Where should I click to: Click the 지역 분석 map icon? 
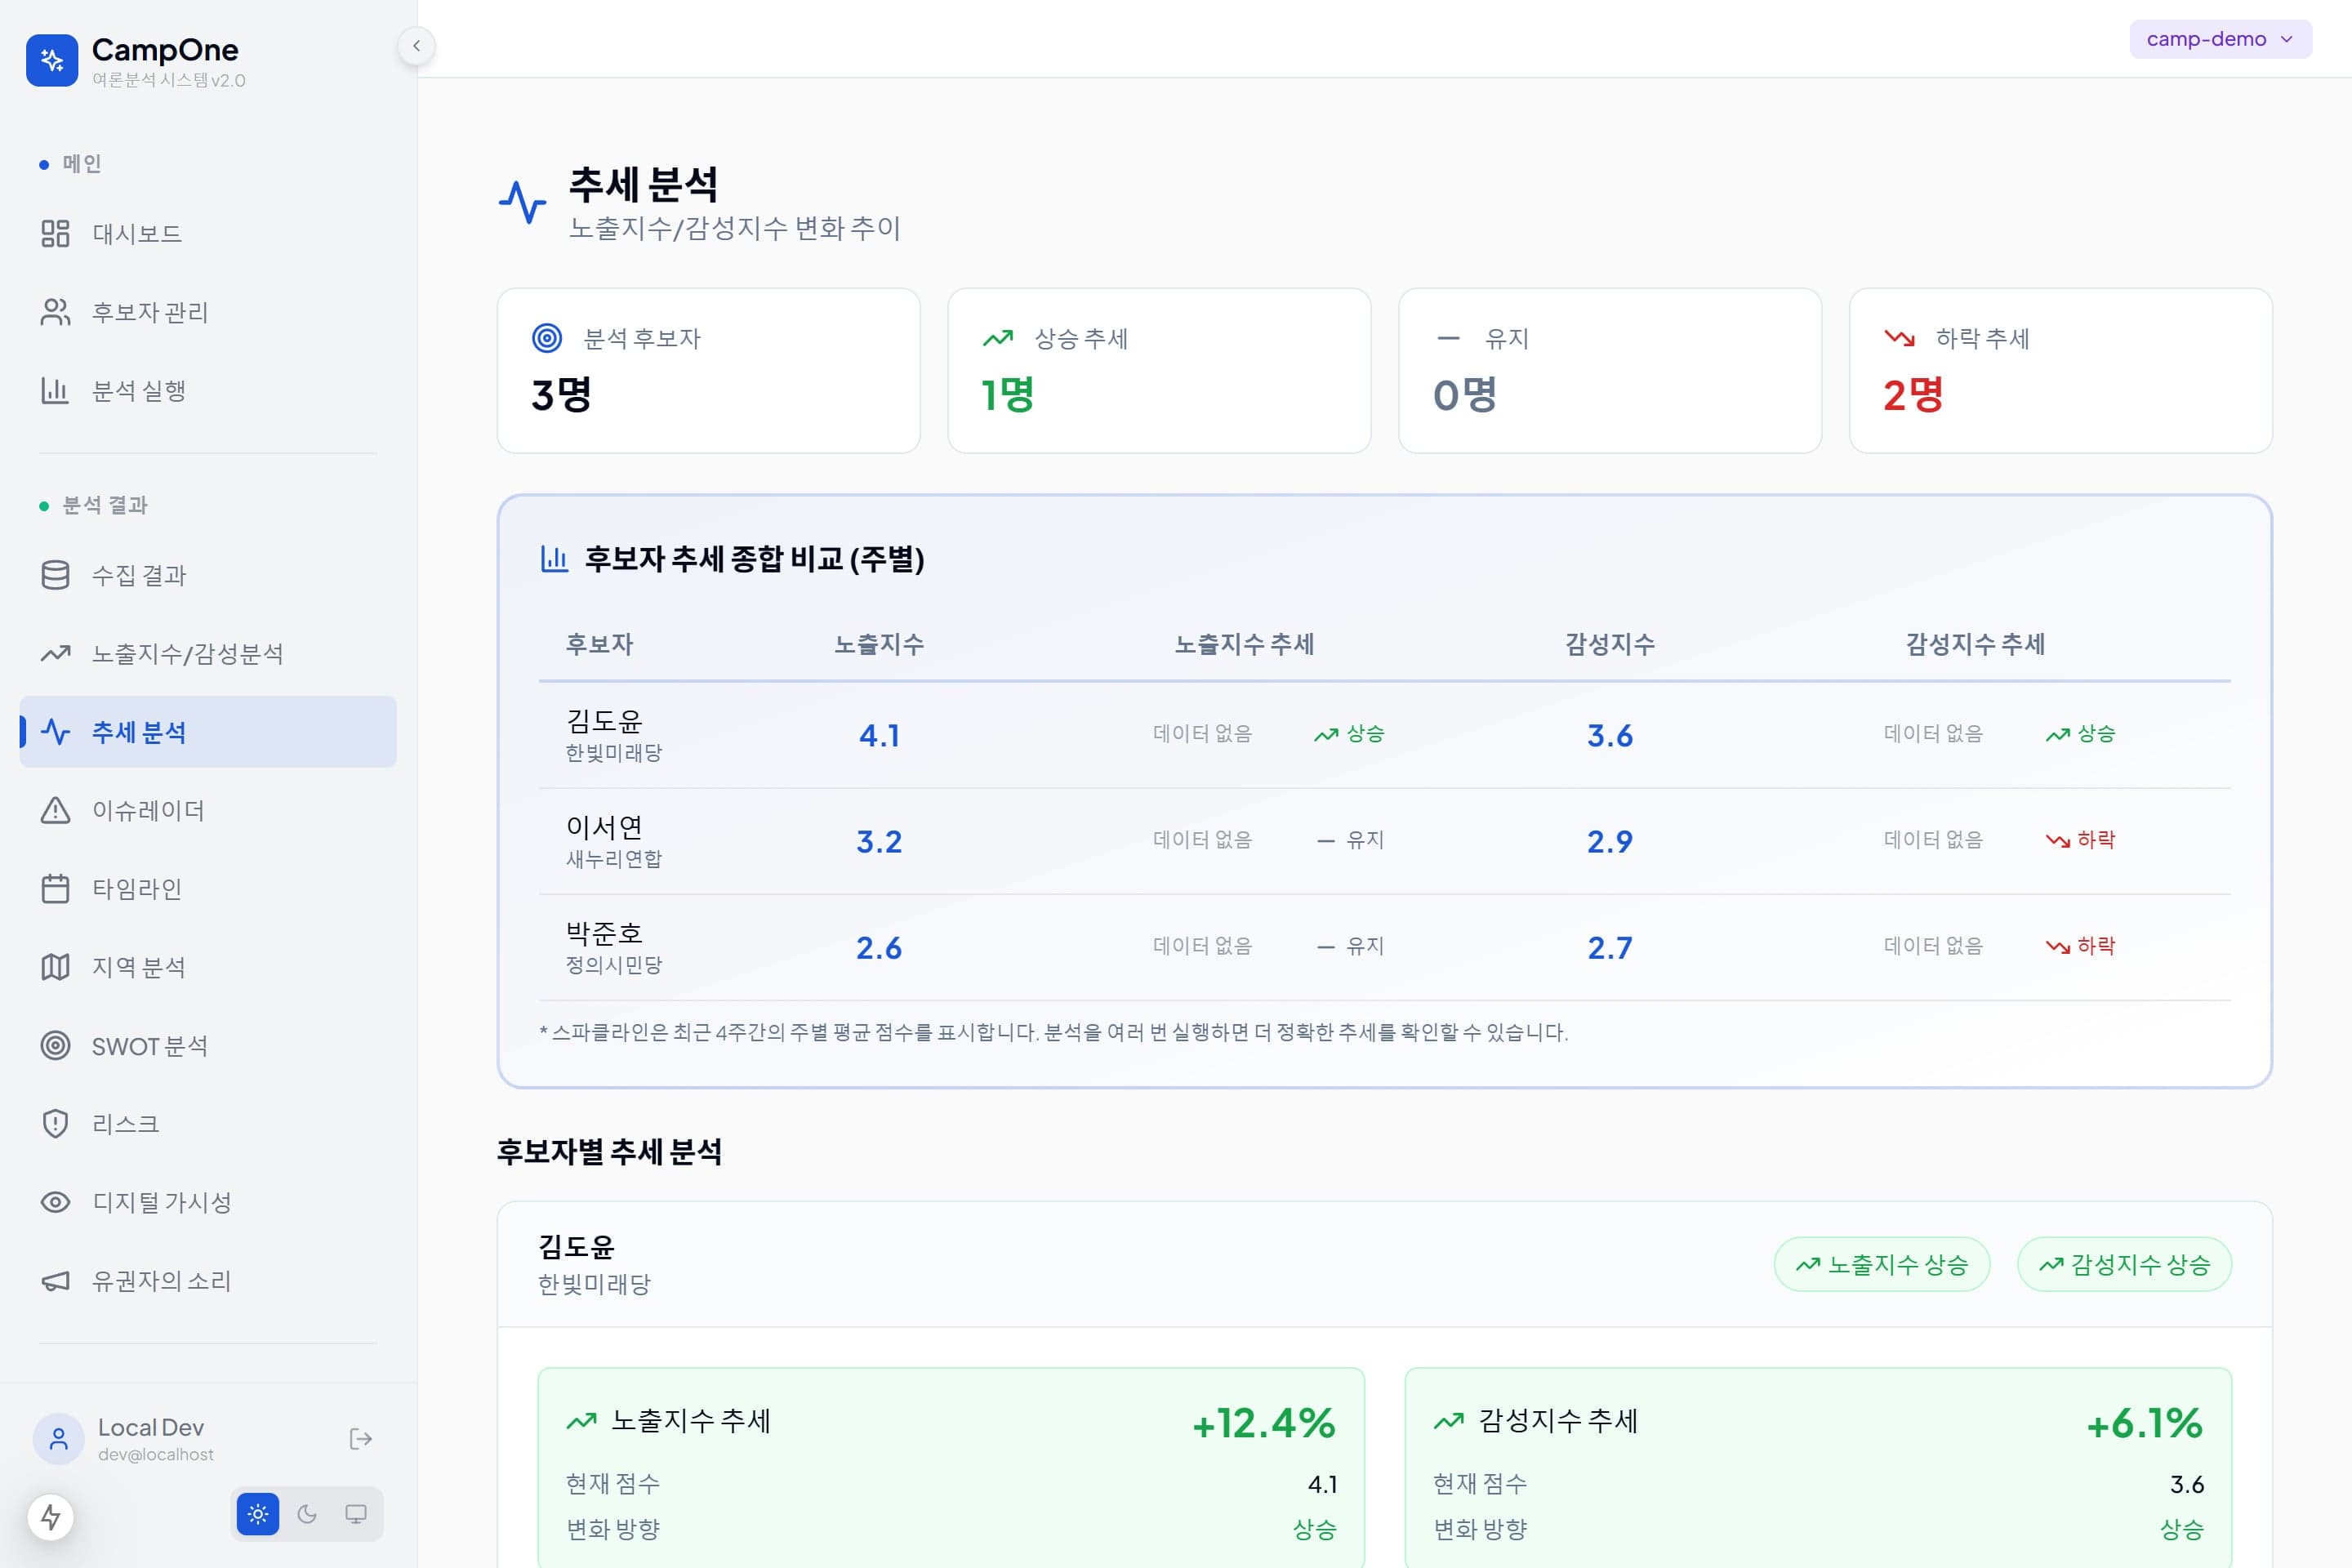point(55,967)
